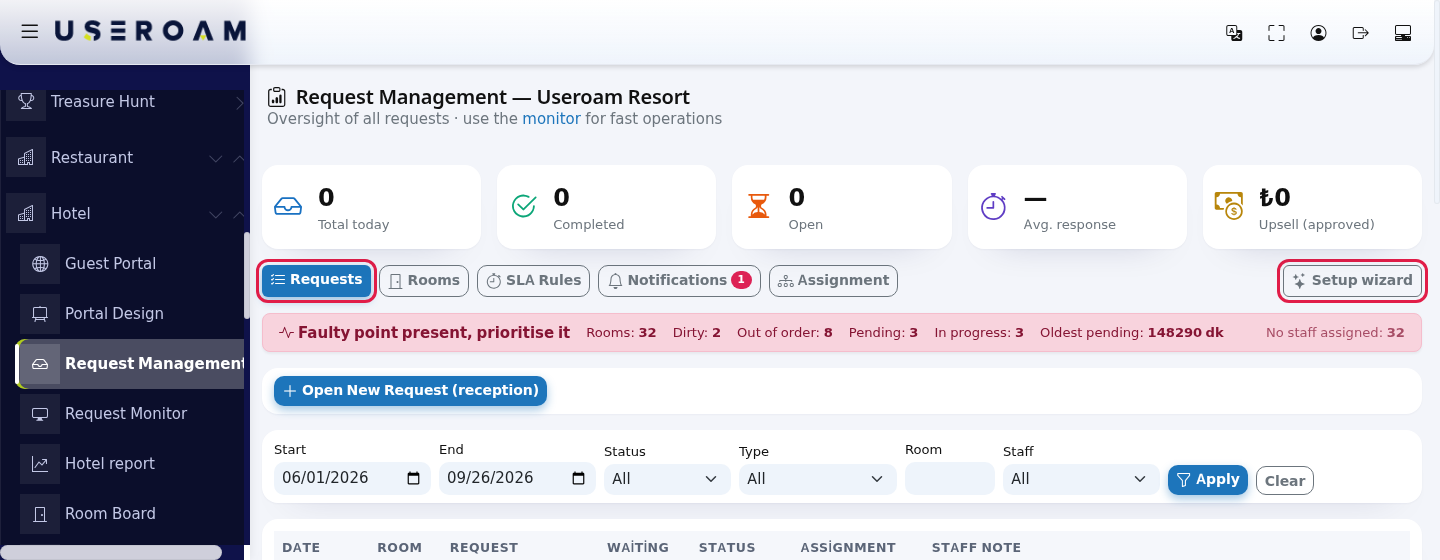
Task: Click the STATUS column header
Action: 727,548
